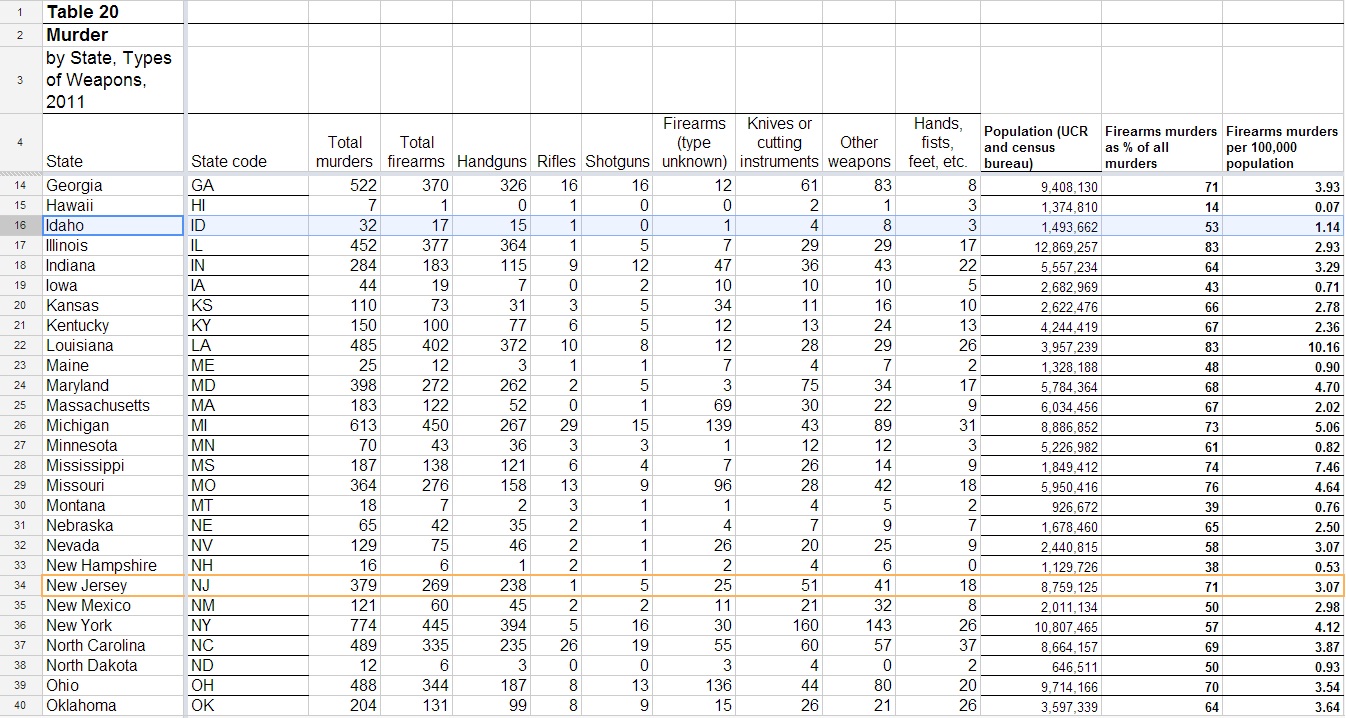Select the 'Knives or cutting instruments' header

[x=779, y=143]
